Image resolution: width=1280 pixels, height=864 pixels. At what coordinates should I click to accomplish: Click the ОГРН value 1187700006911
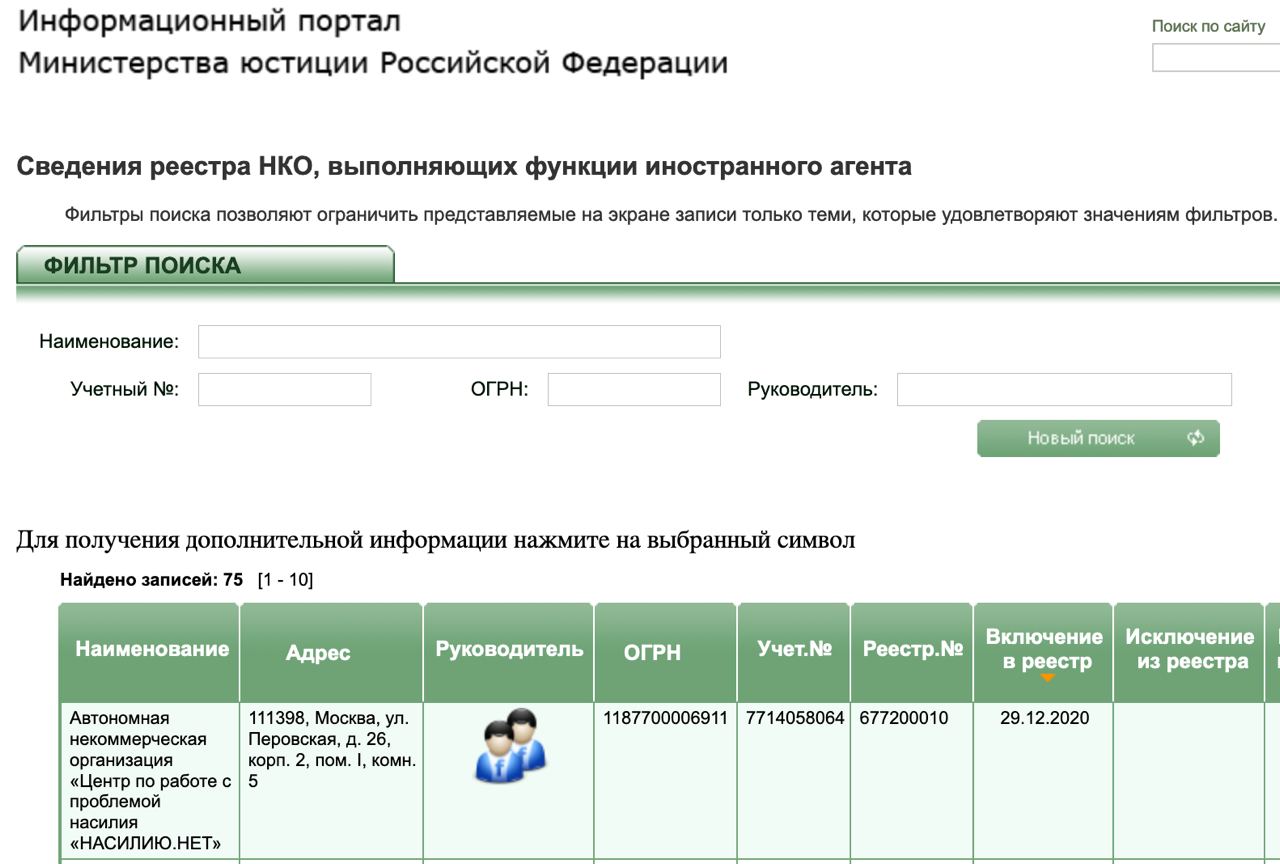tap(666, 718)
